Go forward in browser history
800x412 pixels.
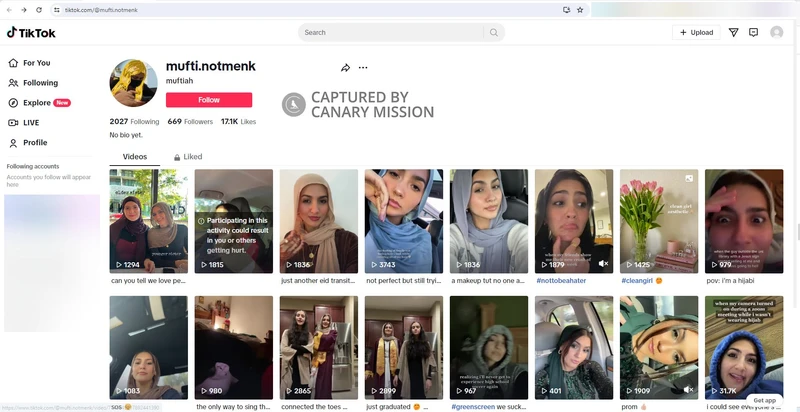pyautogui.click(x=23, y=10)
